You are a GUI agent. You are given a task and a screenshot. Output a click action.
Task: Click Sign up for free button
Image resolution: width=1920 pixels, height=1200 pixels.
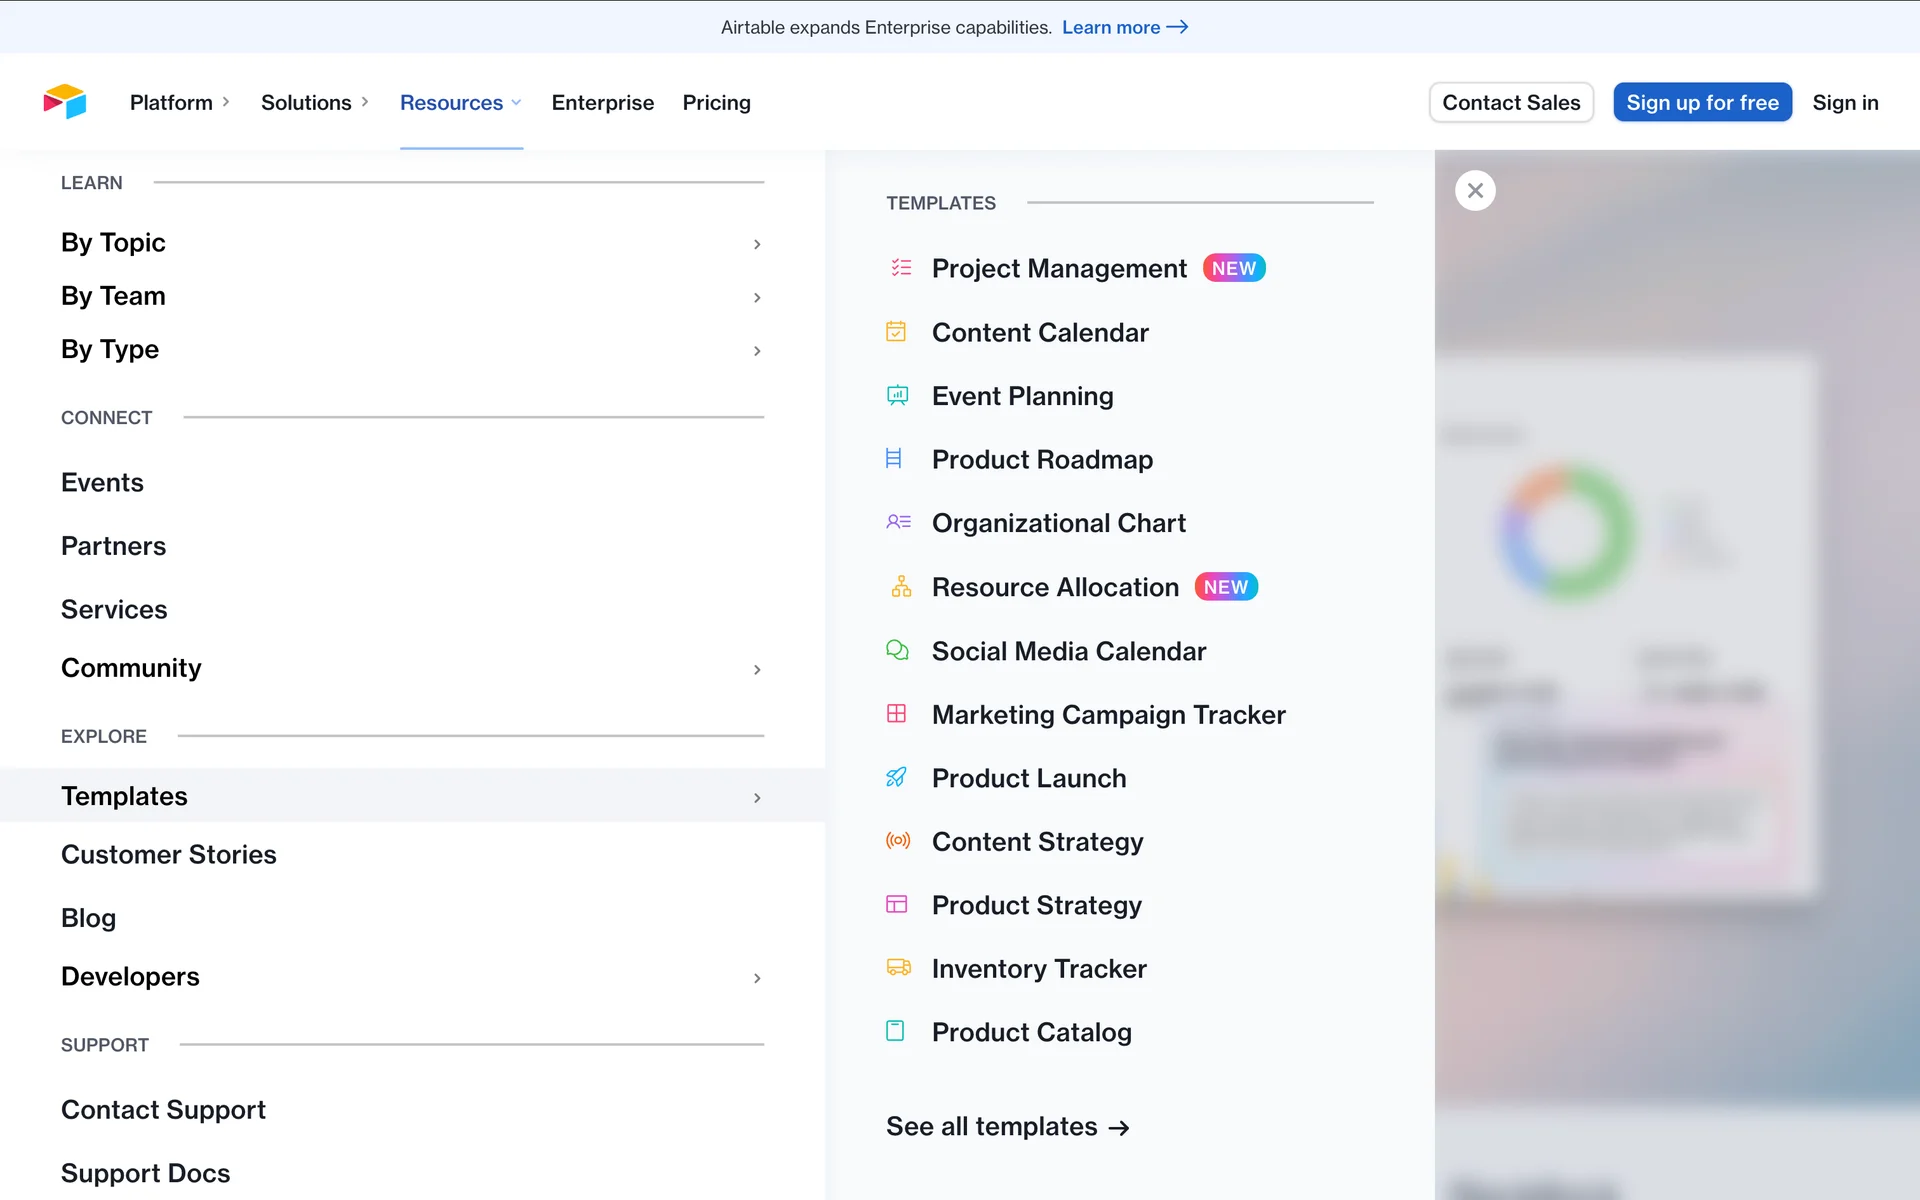(x=1701, y=102)
